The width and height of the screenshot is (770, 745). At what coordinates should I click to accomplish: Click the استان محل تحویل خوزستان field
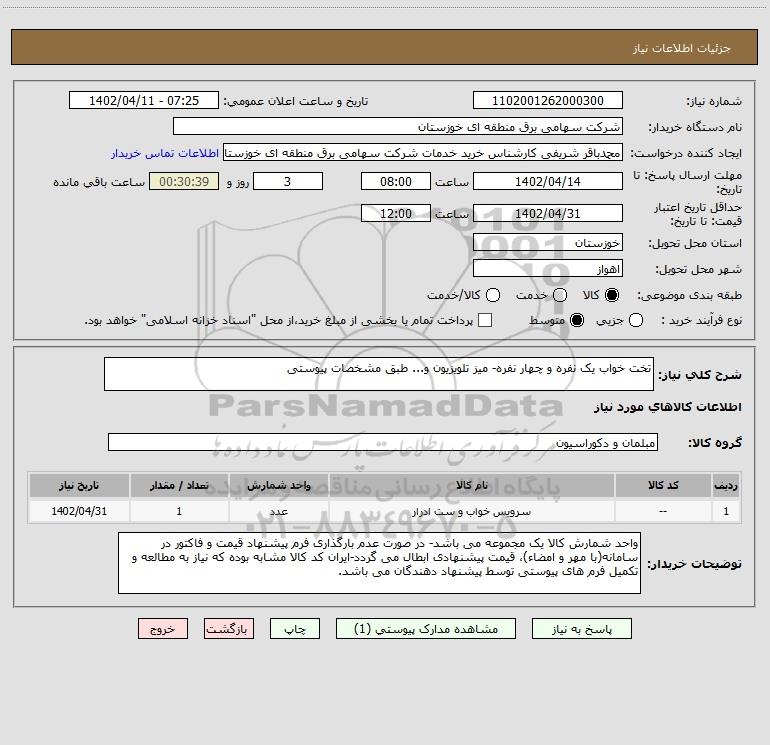point(548,243)
